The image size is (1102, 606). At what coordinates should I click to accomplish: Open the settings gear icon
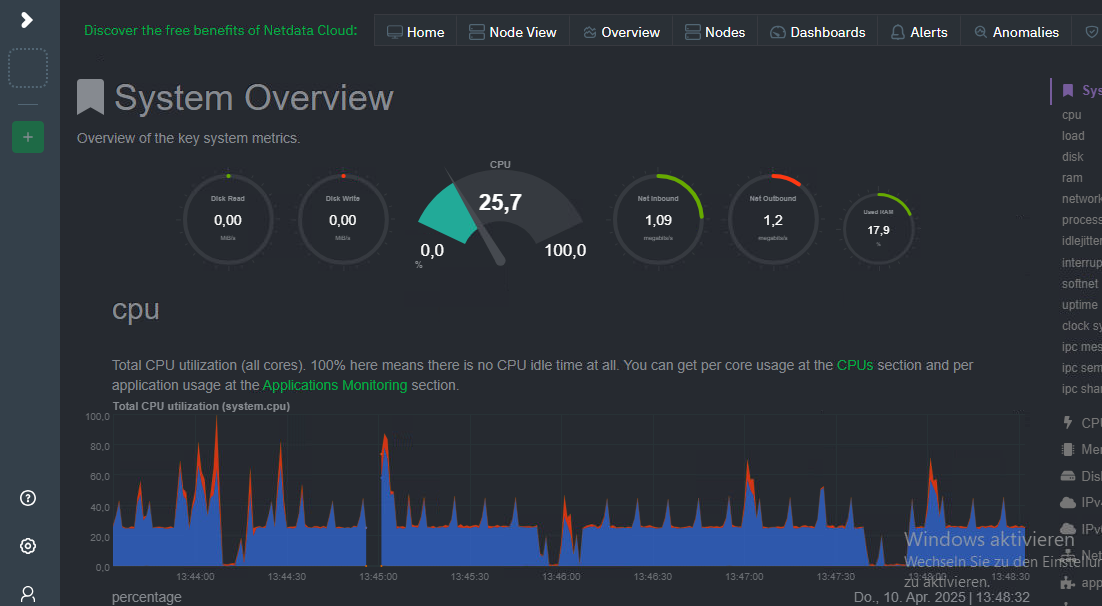pyautogui.click(x=28, y=546)
